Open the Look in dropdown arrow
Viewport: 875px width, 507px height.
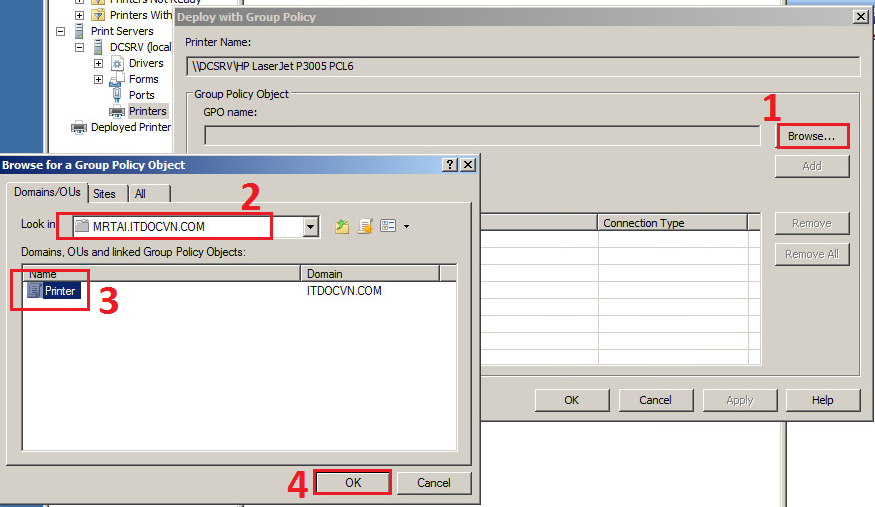point(311,226)
